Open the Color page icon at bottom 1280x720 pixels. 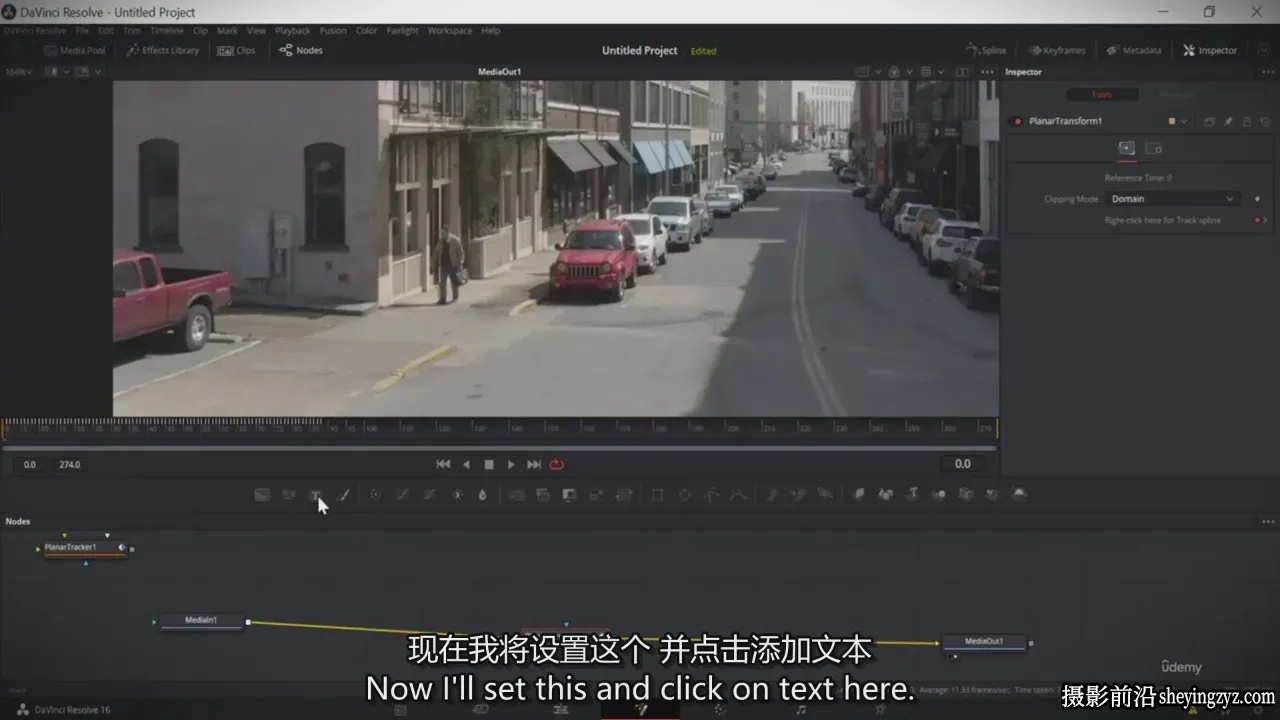(720, 709)
